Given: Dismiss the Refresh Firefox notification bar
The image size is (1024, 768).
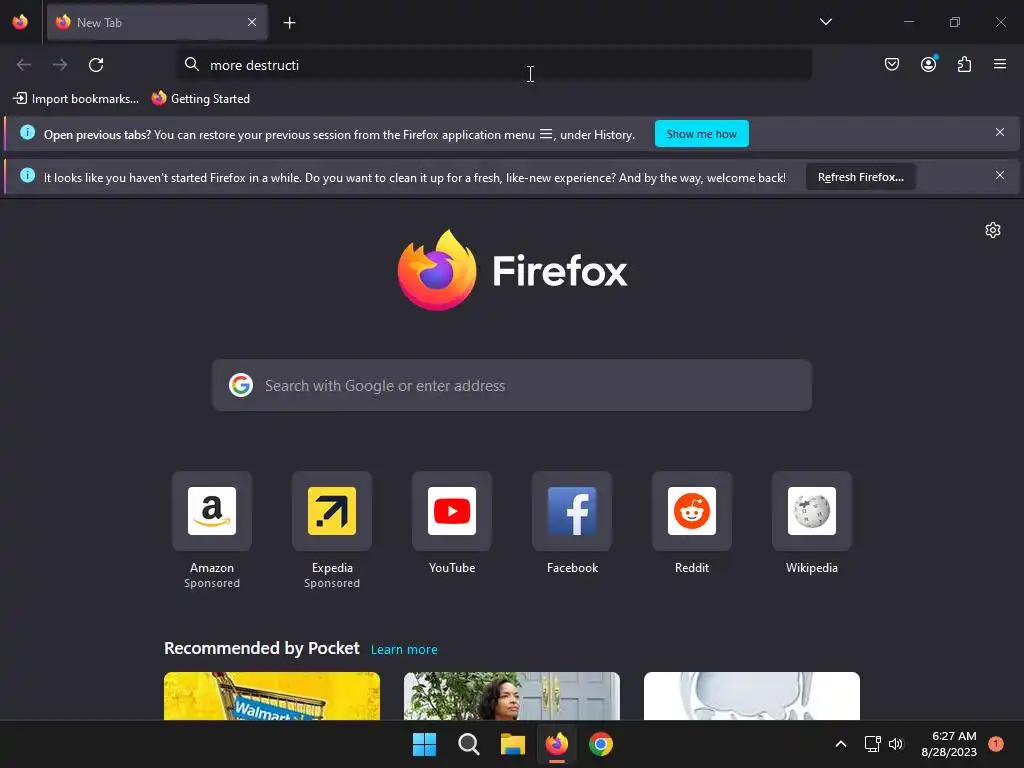Looking at the screenshot, I should tap(1000, 175).
